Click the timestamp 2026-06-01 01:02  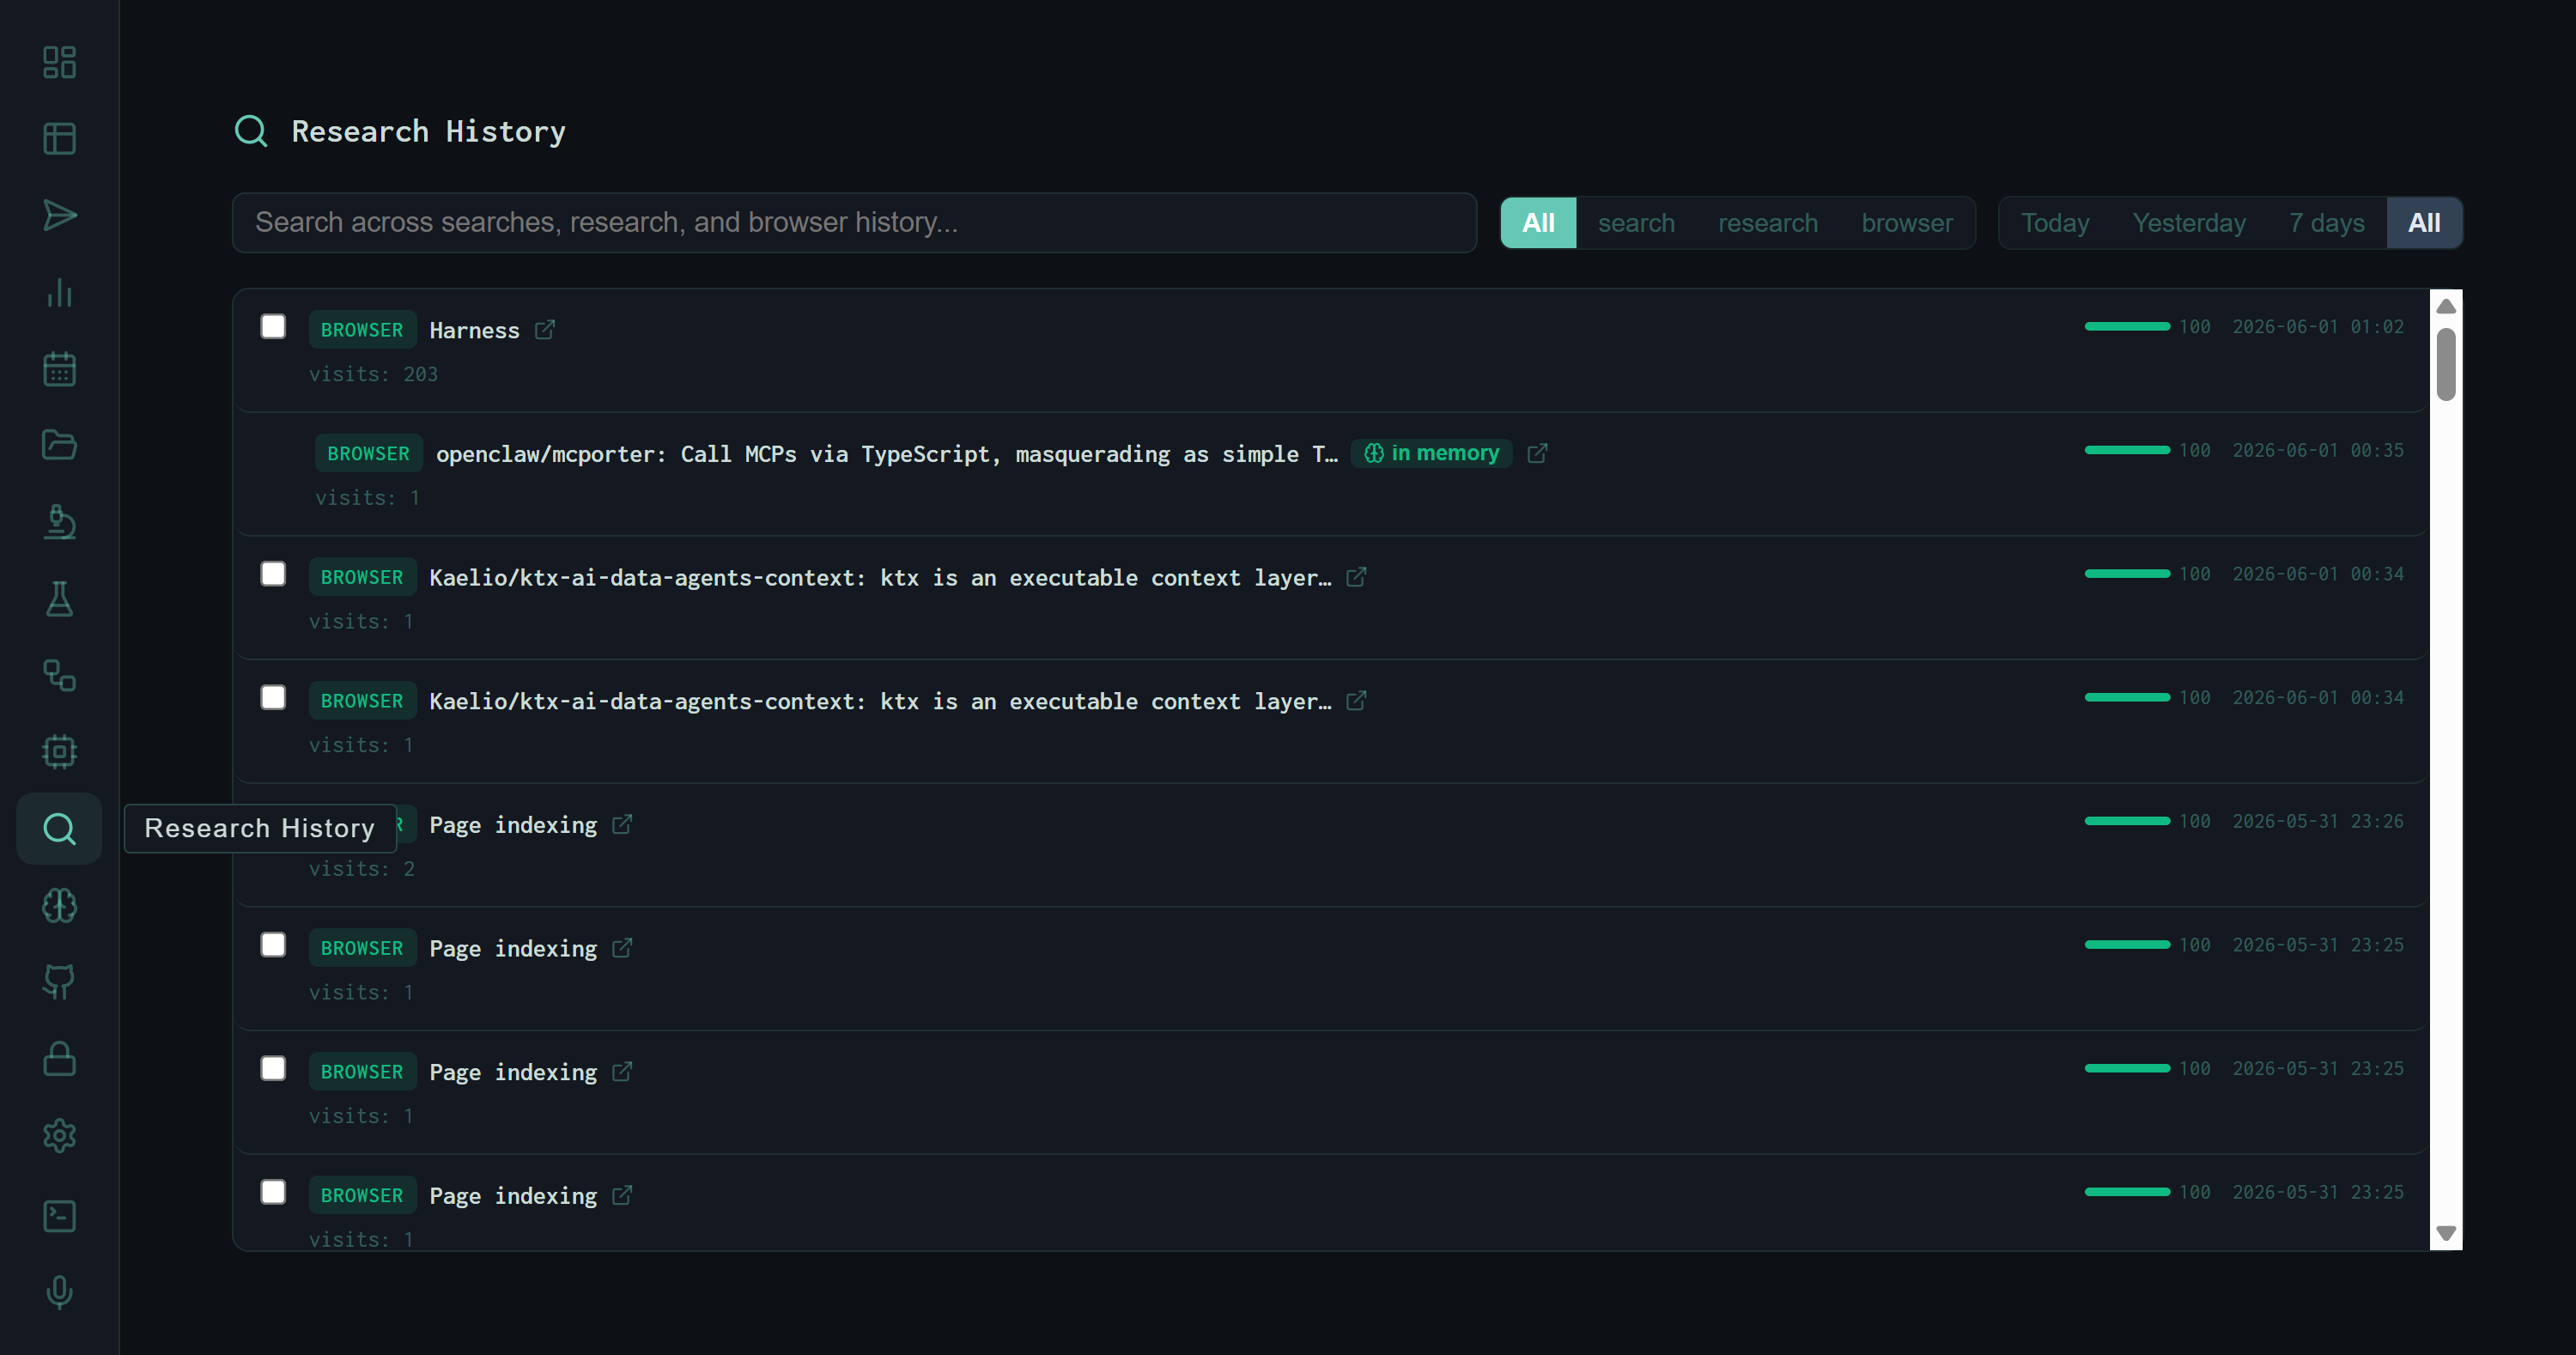click(2318, 327)
